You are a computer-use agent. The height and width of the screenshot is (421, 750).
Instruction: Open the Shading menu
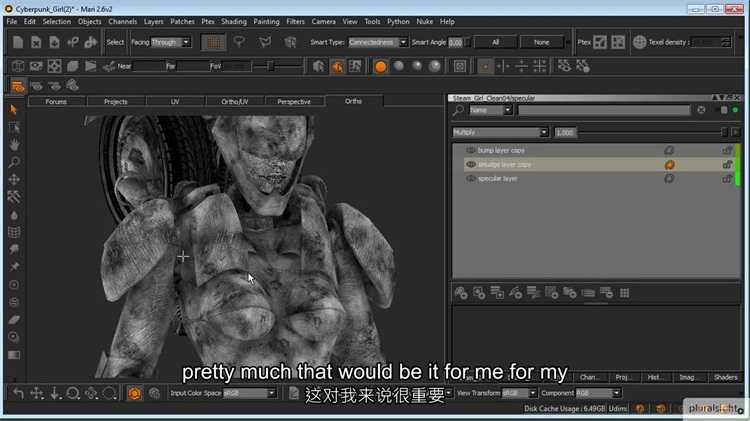[x=233, y=22]
